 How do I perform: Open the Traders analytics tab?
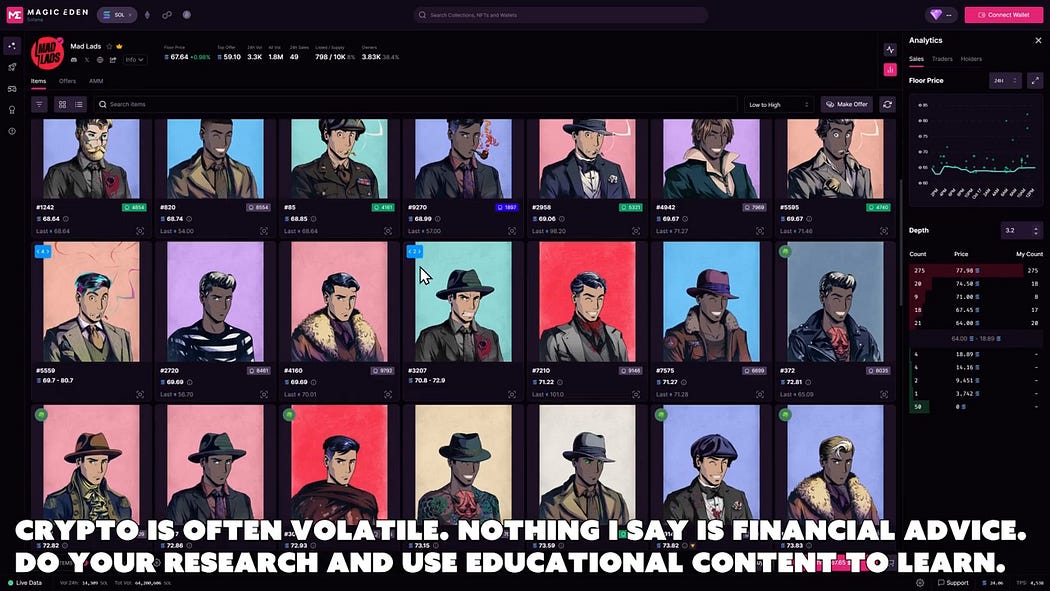(942, 59)
